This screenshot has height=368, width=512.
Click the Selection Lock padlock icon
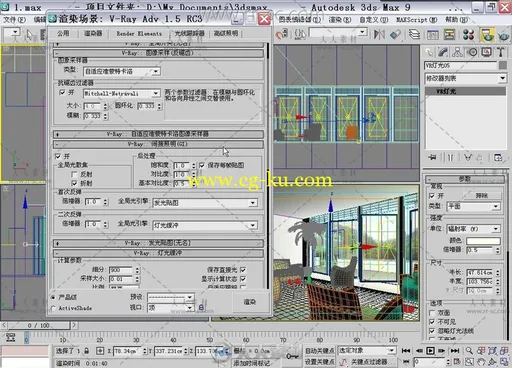87,351
